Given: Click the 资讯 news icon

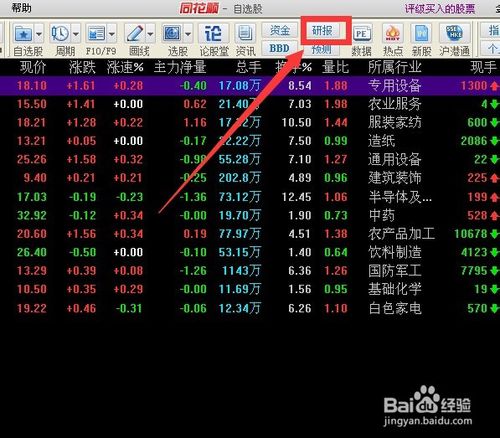Looking at the screenshot, I should click(245, 33).
